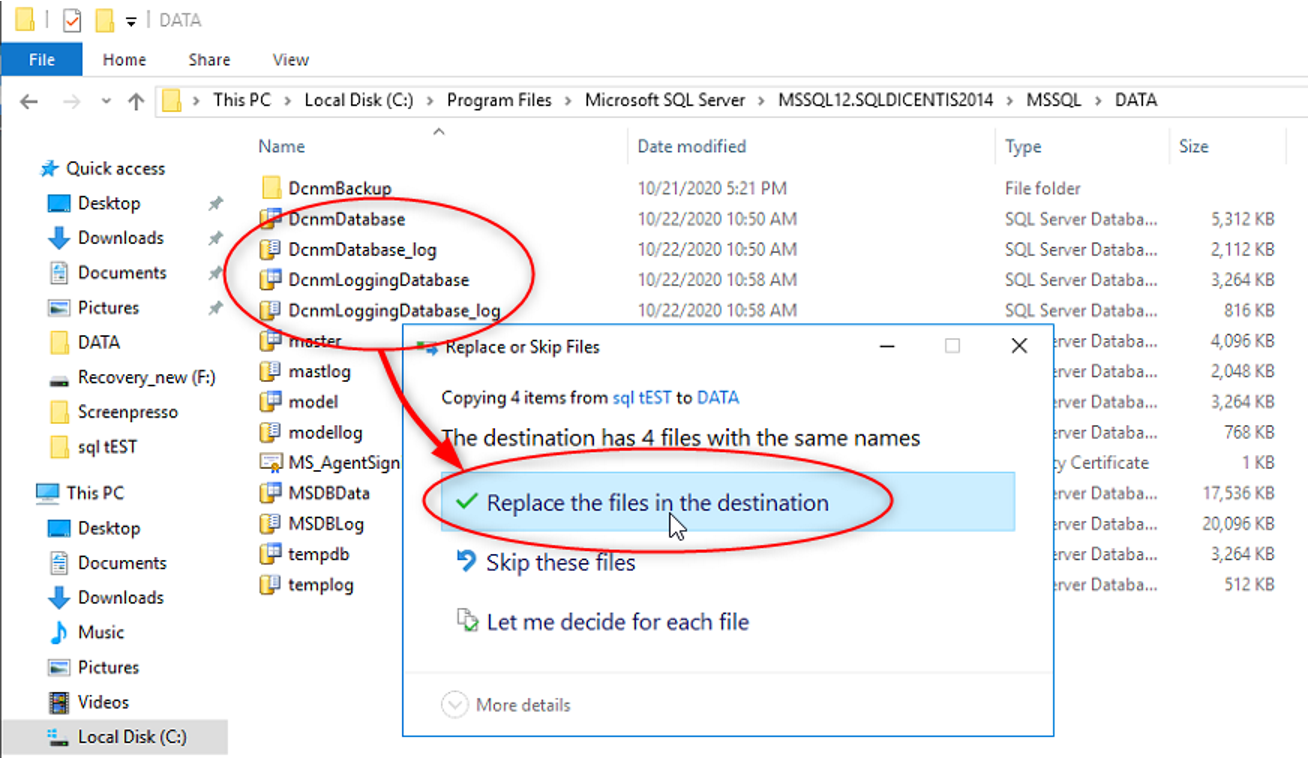Select Local Disk (C:) in navigation pane
The height and width of the screenshot is (758, 1308).
point(132,737)
